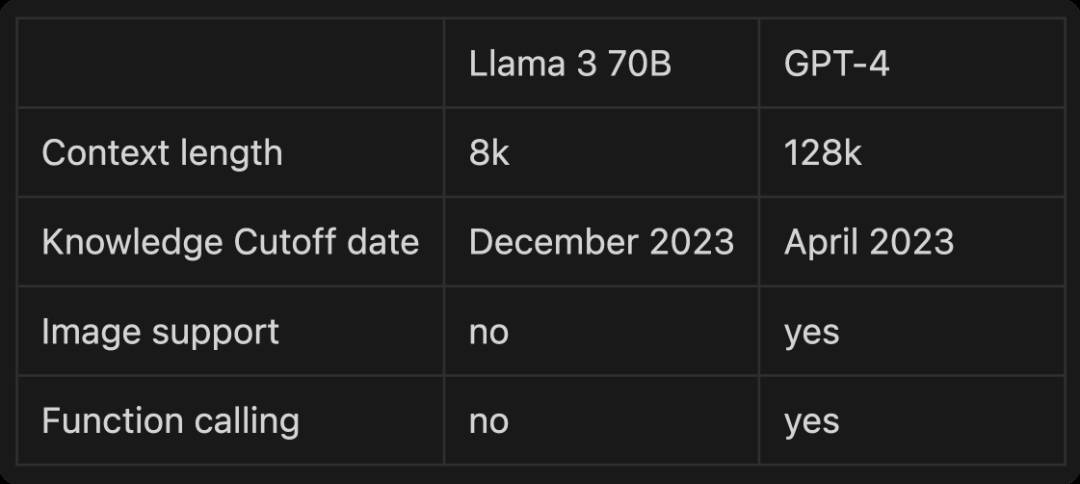Click "no" in the Image support row
This screenshot has height=484, width=1080.
(x=488, y=333)
